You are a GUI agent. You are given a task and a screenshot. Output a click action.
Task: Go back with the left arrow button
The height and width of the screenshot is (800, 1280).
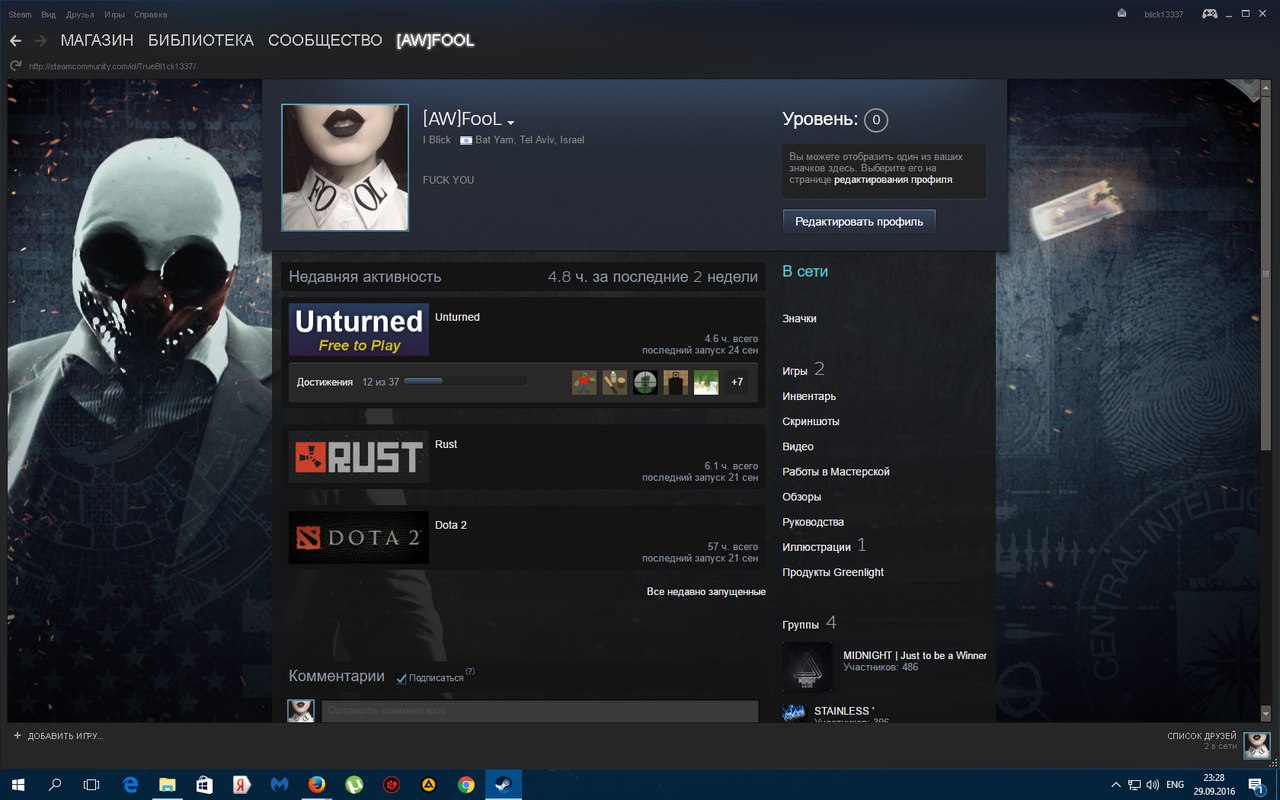click(x=15, y=41)
